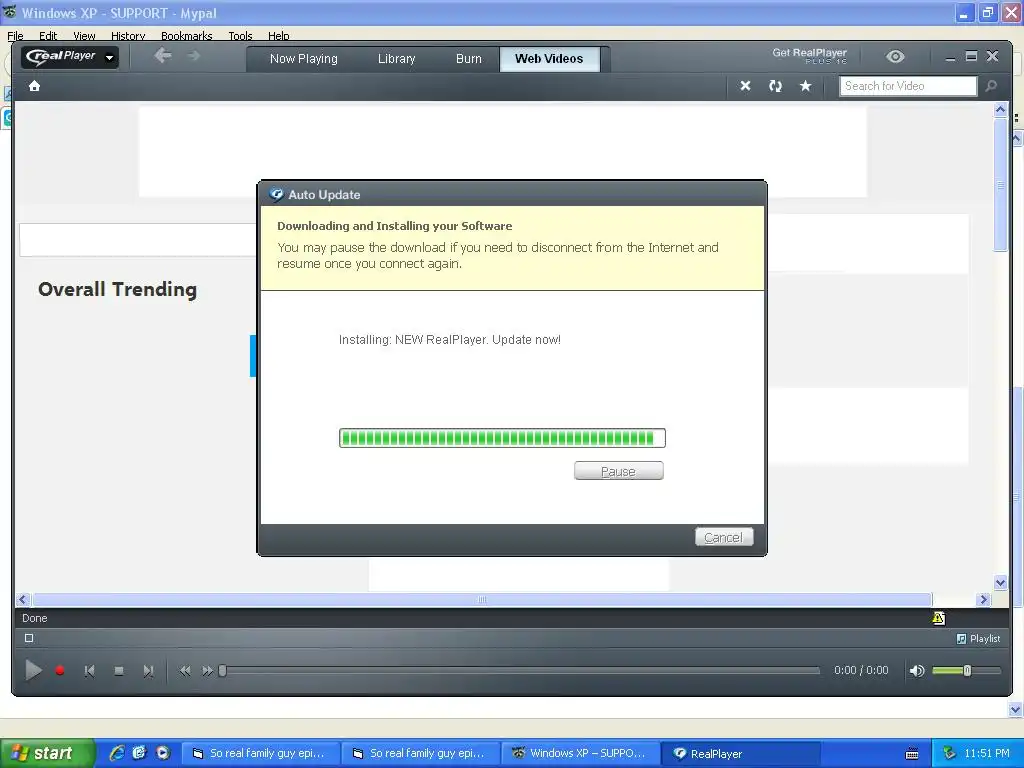The height and width of the screenshot is (768, 1024).
Task: Click the warning icon in status bar
Action: tap(938, 618)
